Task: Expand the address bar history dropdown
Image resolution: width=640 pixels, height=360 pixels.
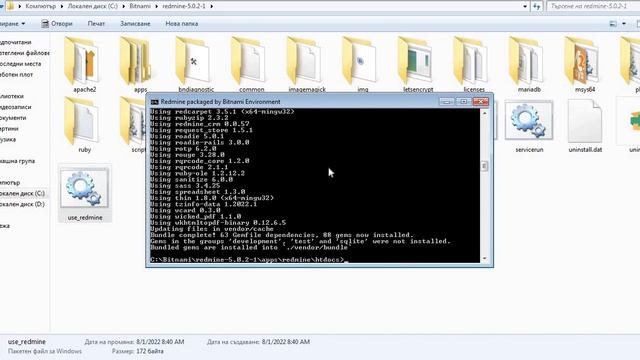Action: [524, 6]
